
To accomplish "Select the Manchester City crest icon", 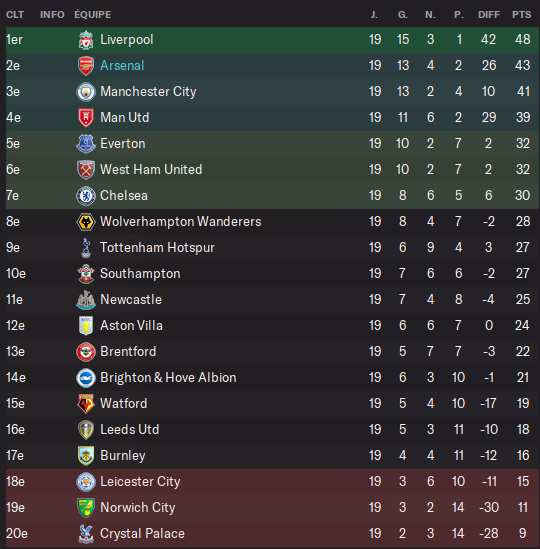I will coord(86,92).
